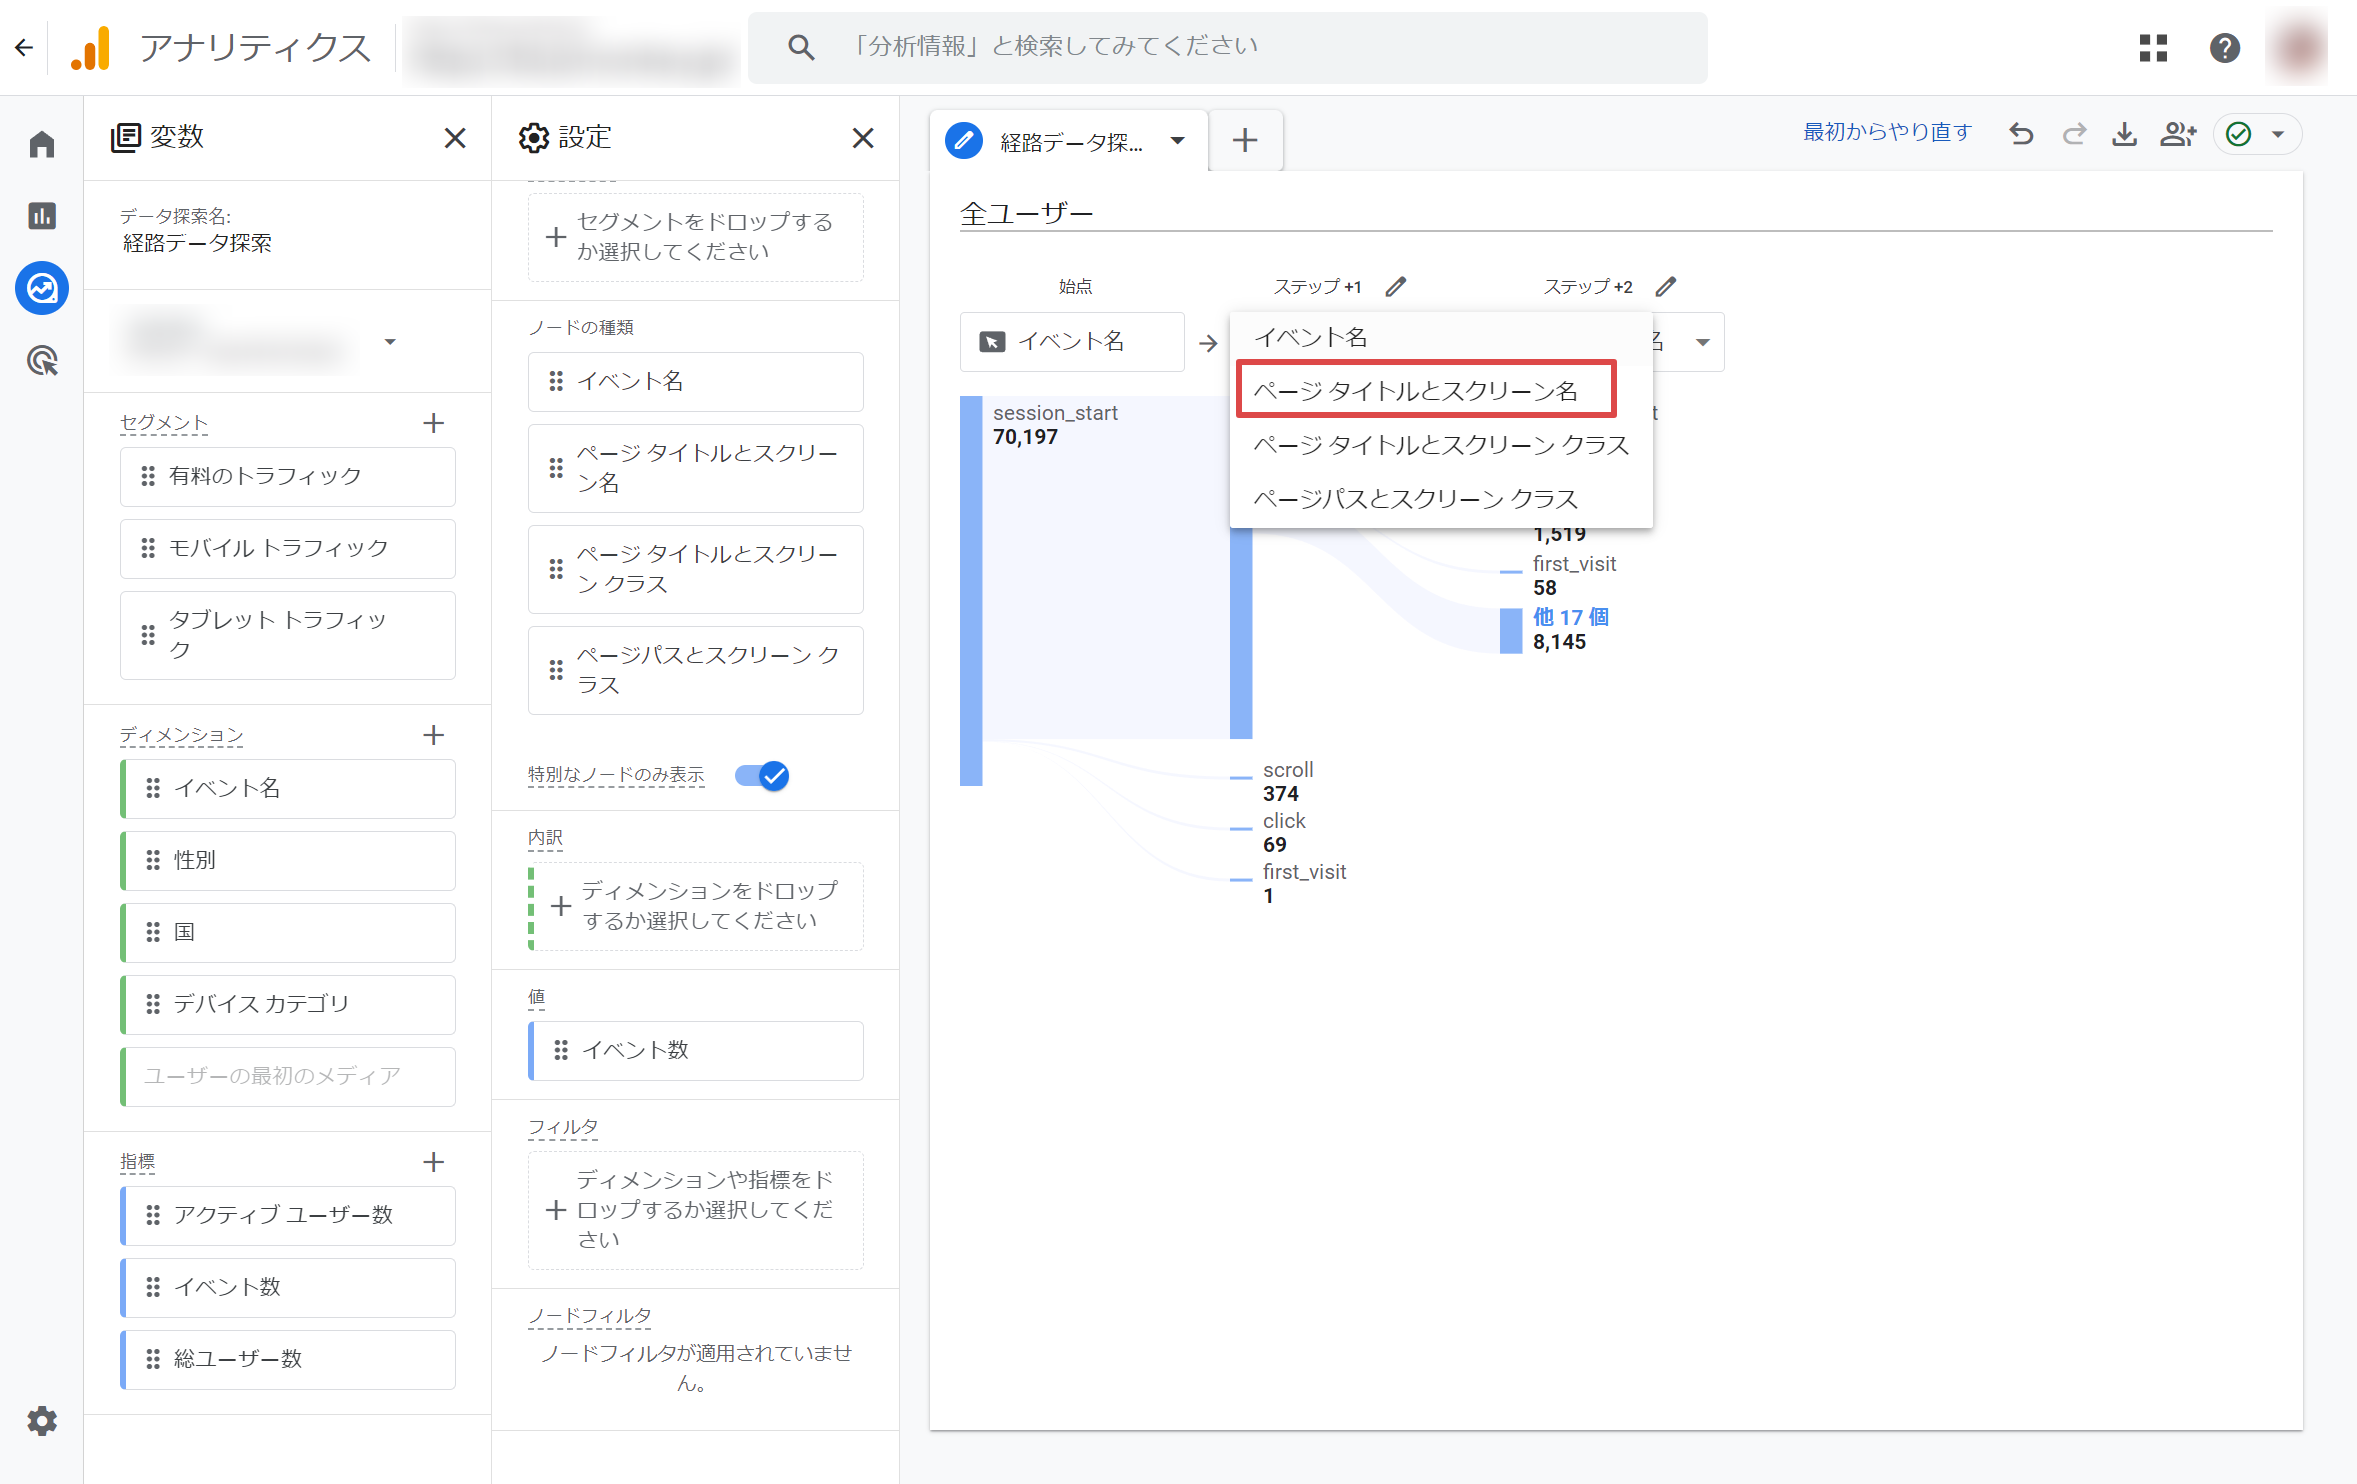Add a new dimension with plus icon
The height and width of the screenshot is (1484, 2357).
pos(433,735)
